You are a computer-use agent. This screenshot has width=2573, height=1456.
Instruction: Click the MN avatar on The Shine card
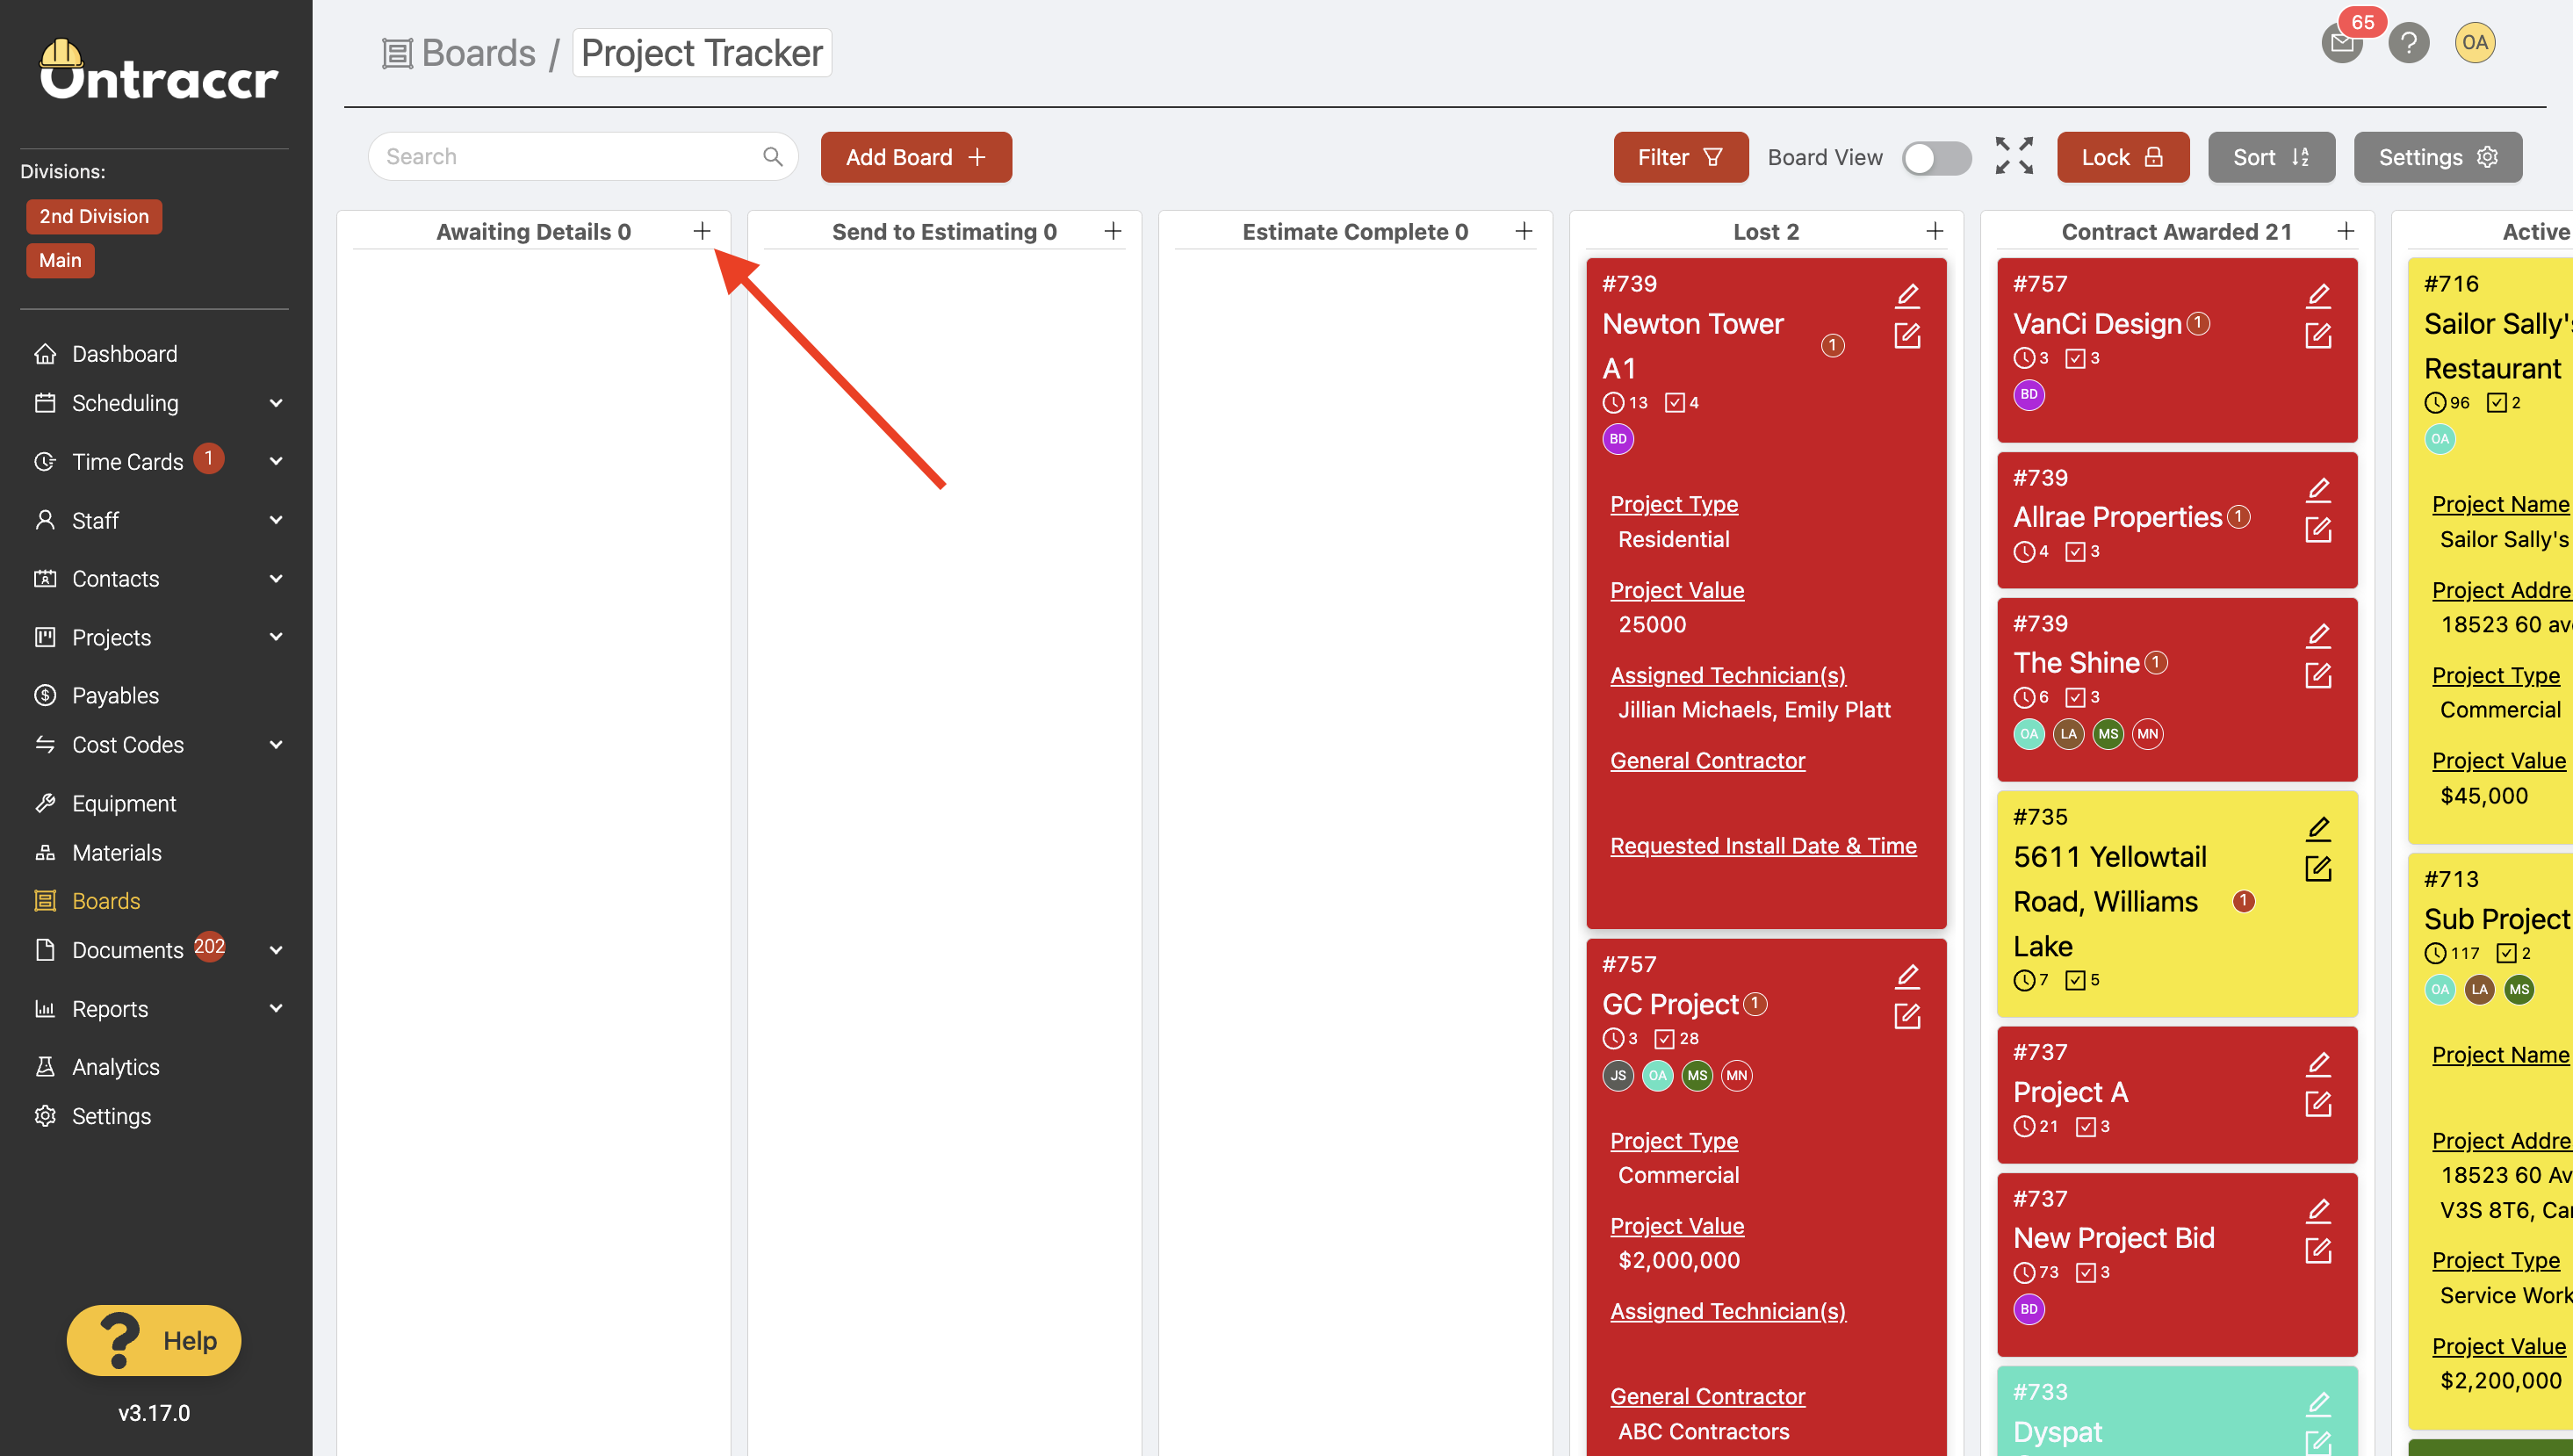click(x=2147, y=734)
